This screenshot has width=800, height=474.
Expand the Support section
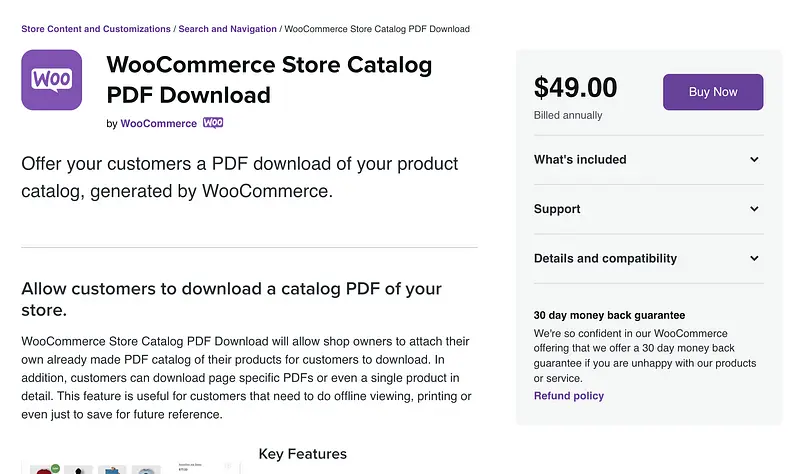tap(557, 209)
